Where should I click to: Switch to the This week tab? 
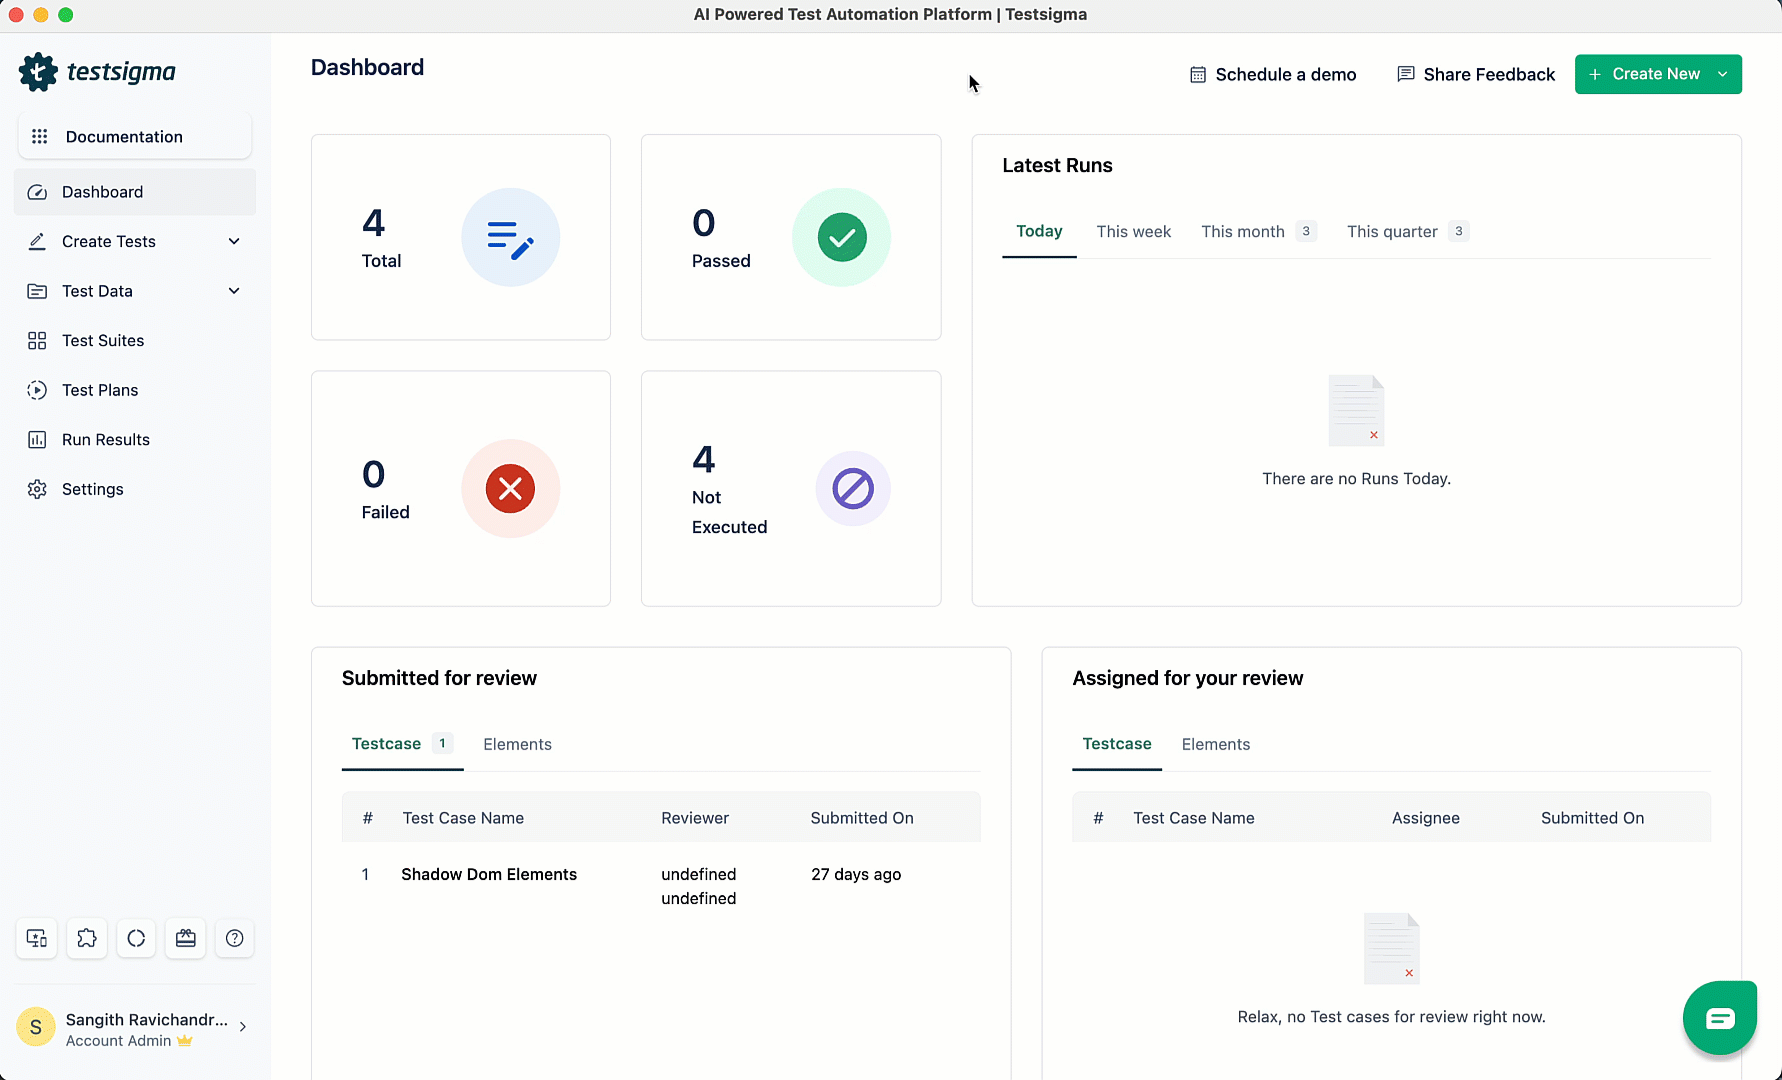[x=1133, y=232]
